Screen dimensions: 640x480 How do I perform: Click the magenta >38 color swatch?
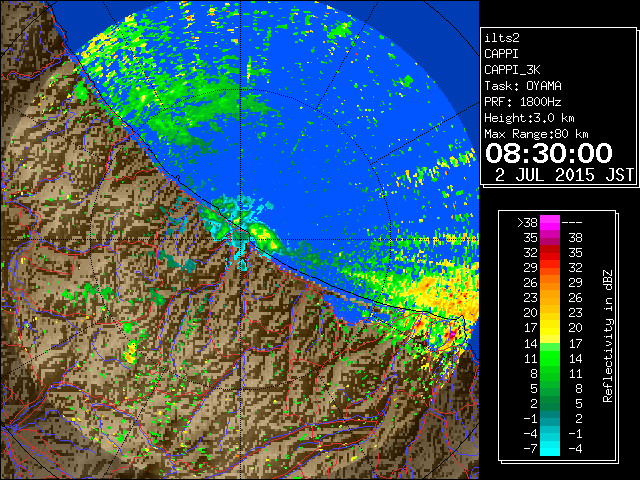tap(550, 222)
